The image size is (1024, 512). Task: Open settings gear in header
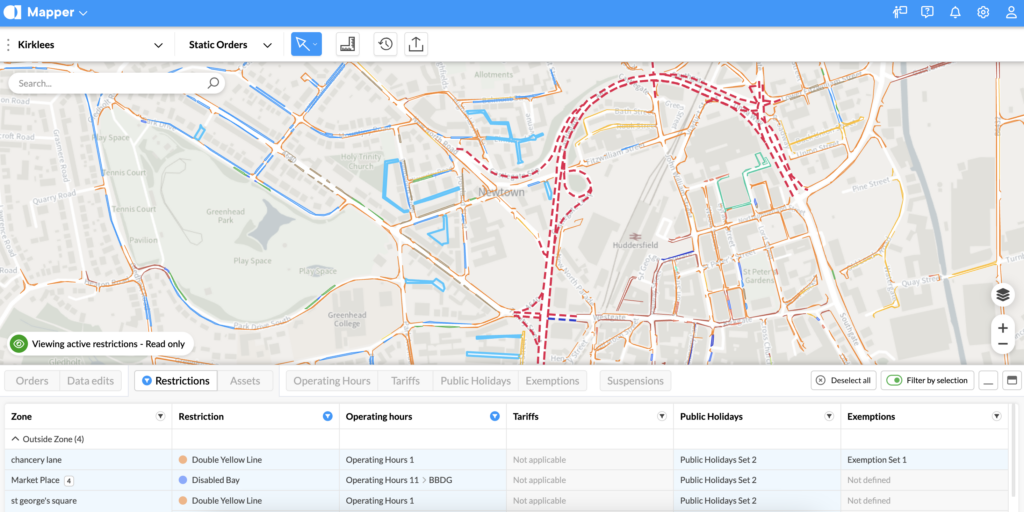983,13
